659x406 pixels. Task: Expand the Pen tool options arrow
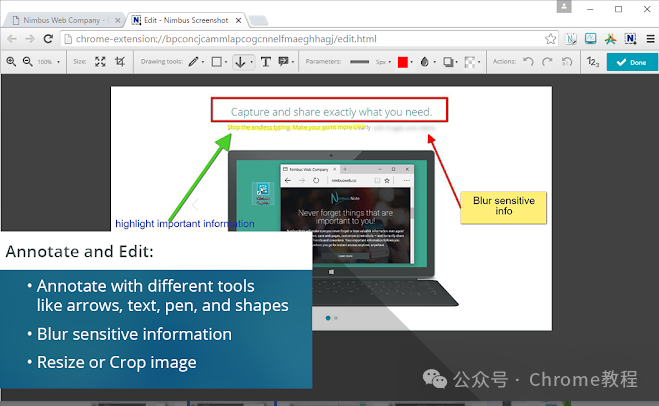(x=203, y=62)
